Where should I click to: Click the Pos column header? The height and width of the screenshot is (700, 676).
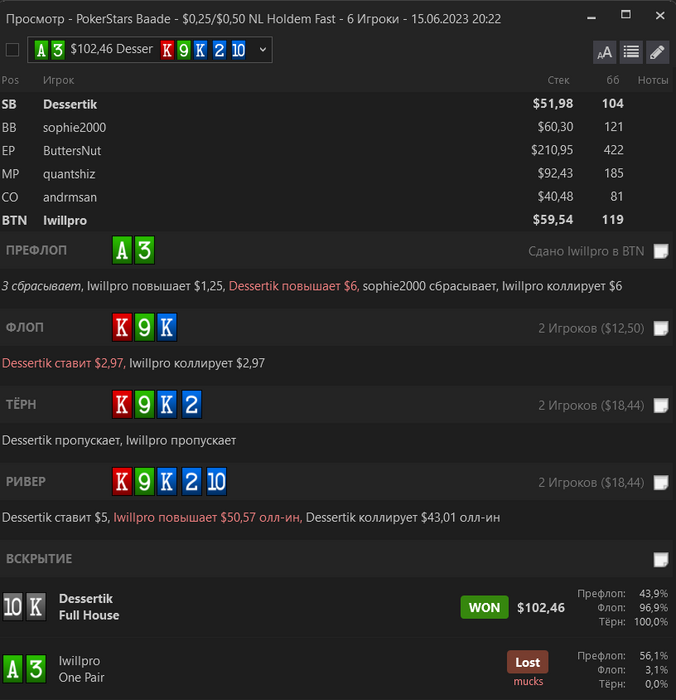10,80
